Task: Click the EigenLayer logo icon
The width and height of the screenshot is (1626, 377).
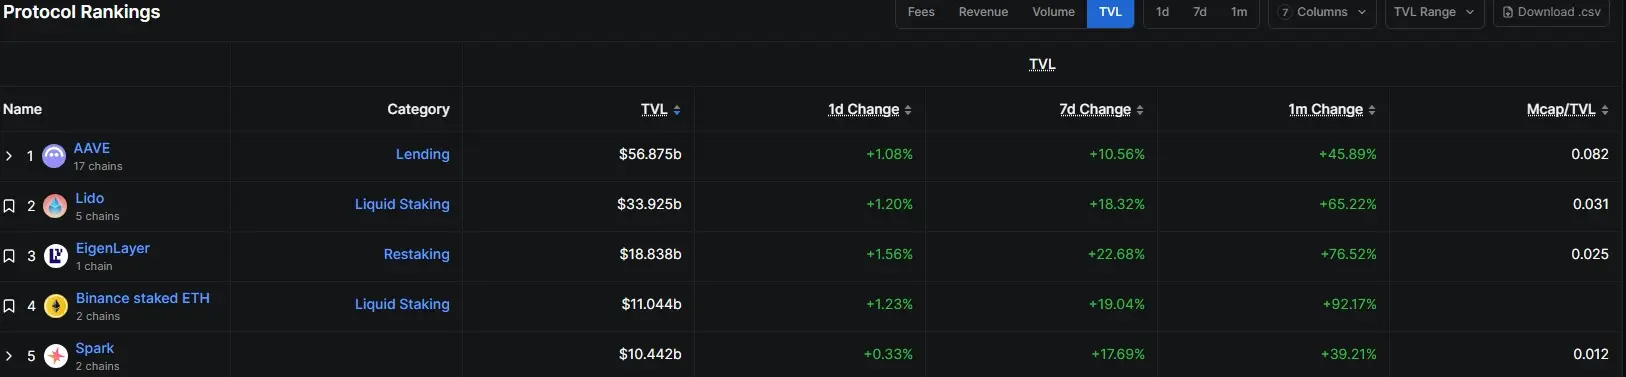Action: 56,256
